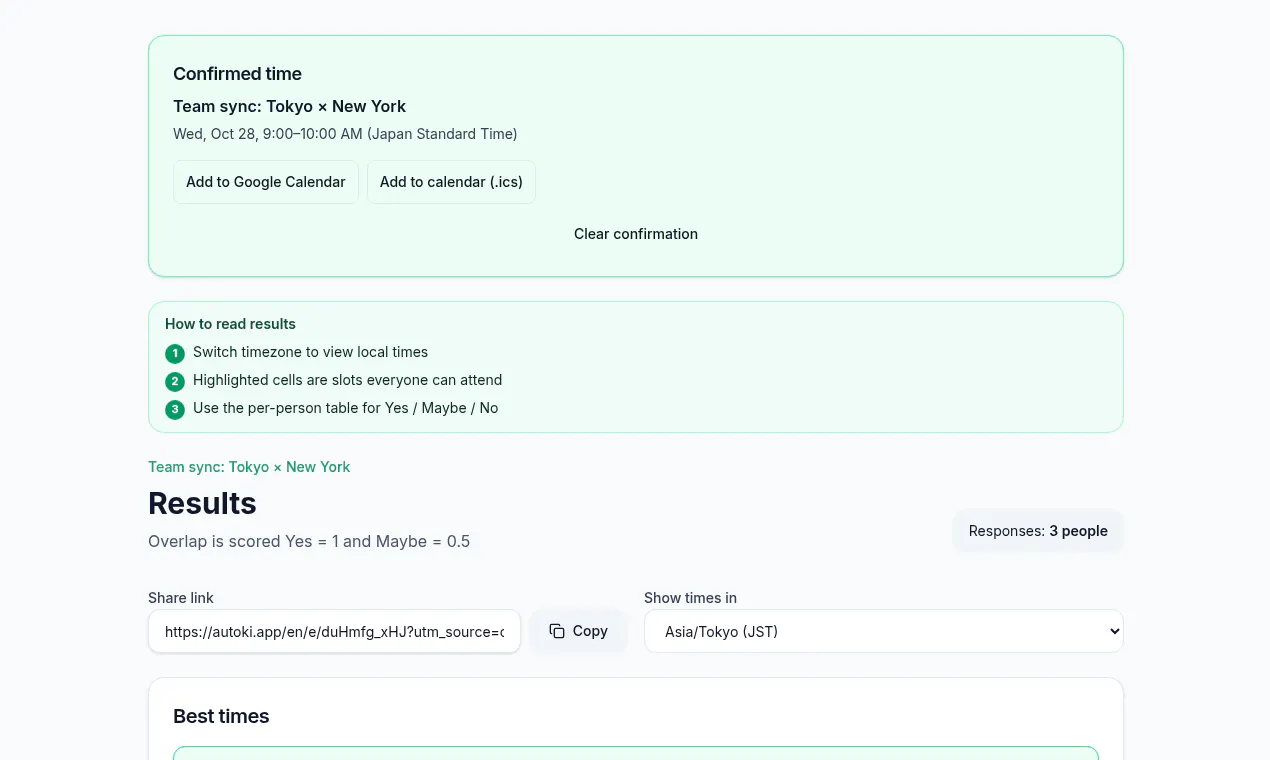Click the Responses: 3 people badge

coord(1038,531)
